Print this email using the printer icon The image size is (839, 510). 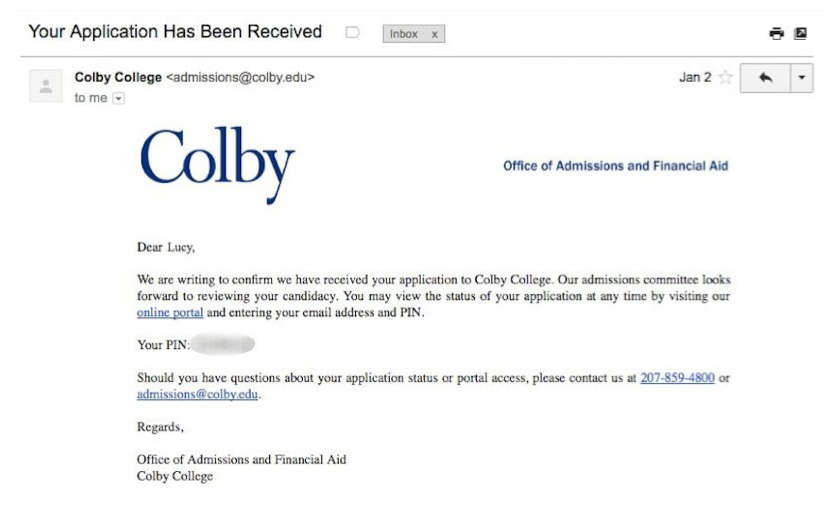click(776, 33)
